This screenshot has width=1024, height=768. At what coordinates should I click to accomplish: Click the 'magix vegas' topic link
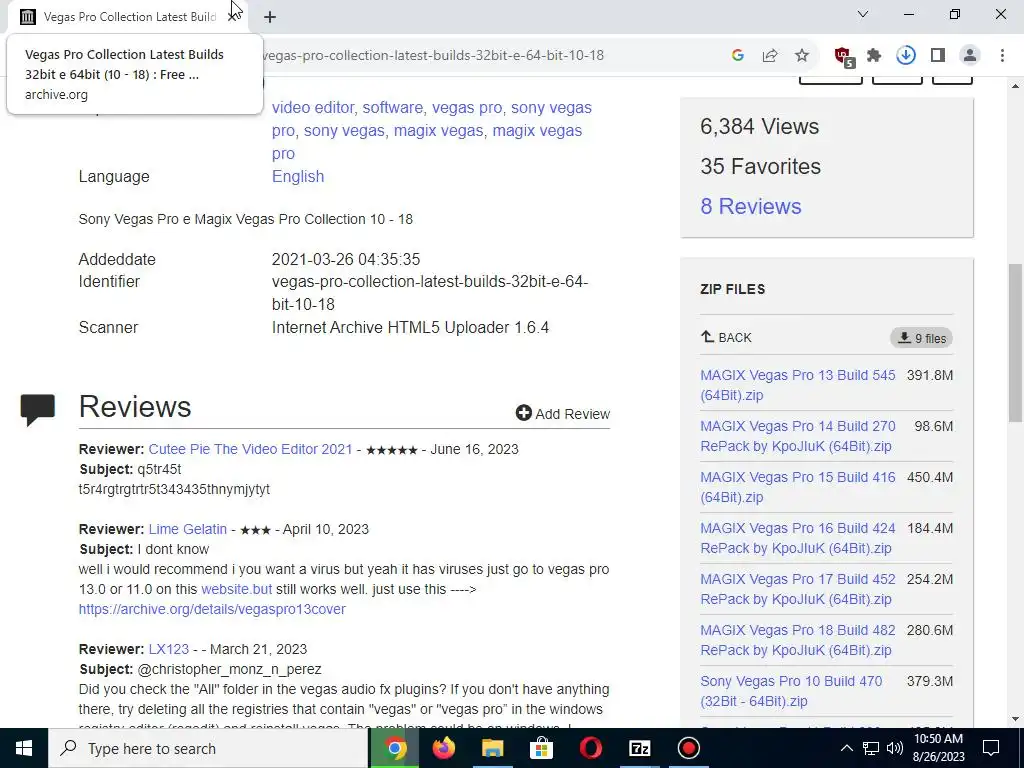pos(438,131)
